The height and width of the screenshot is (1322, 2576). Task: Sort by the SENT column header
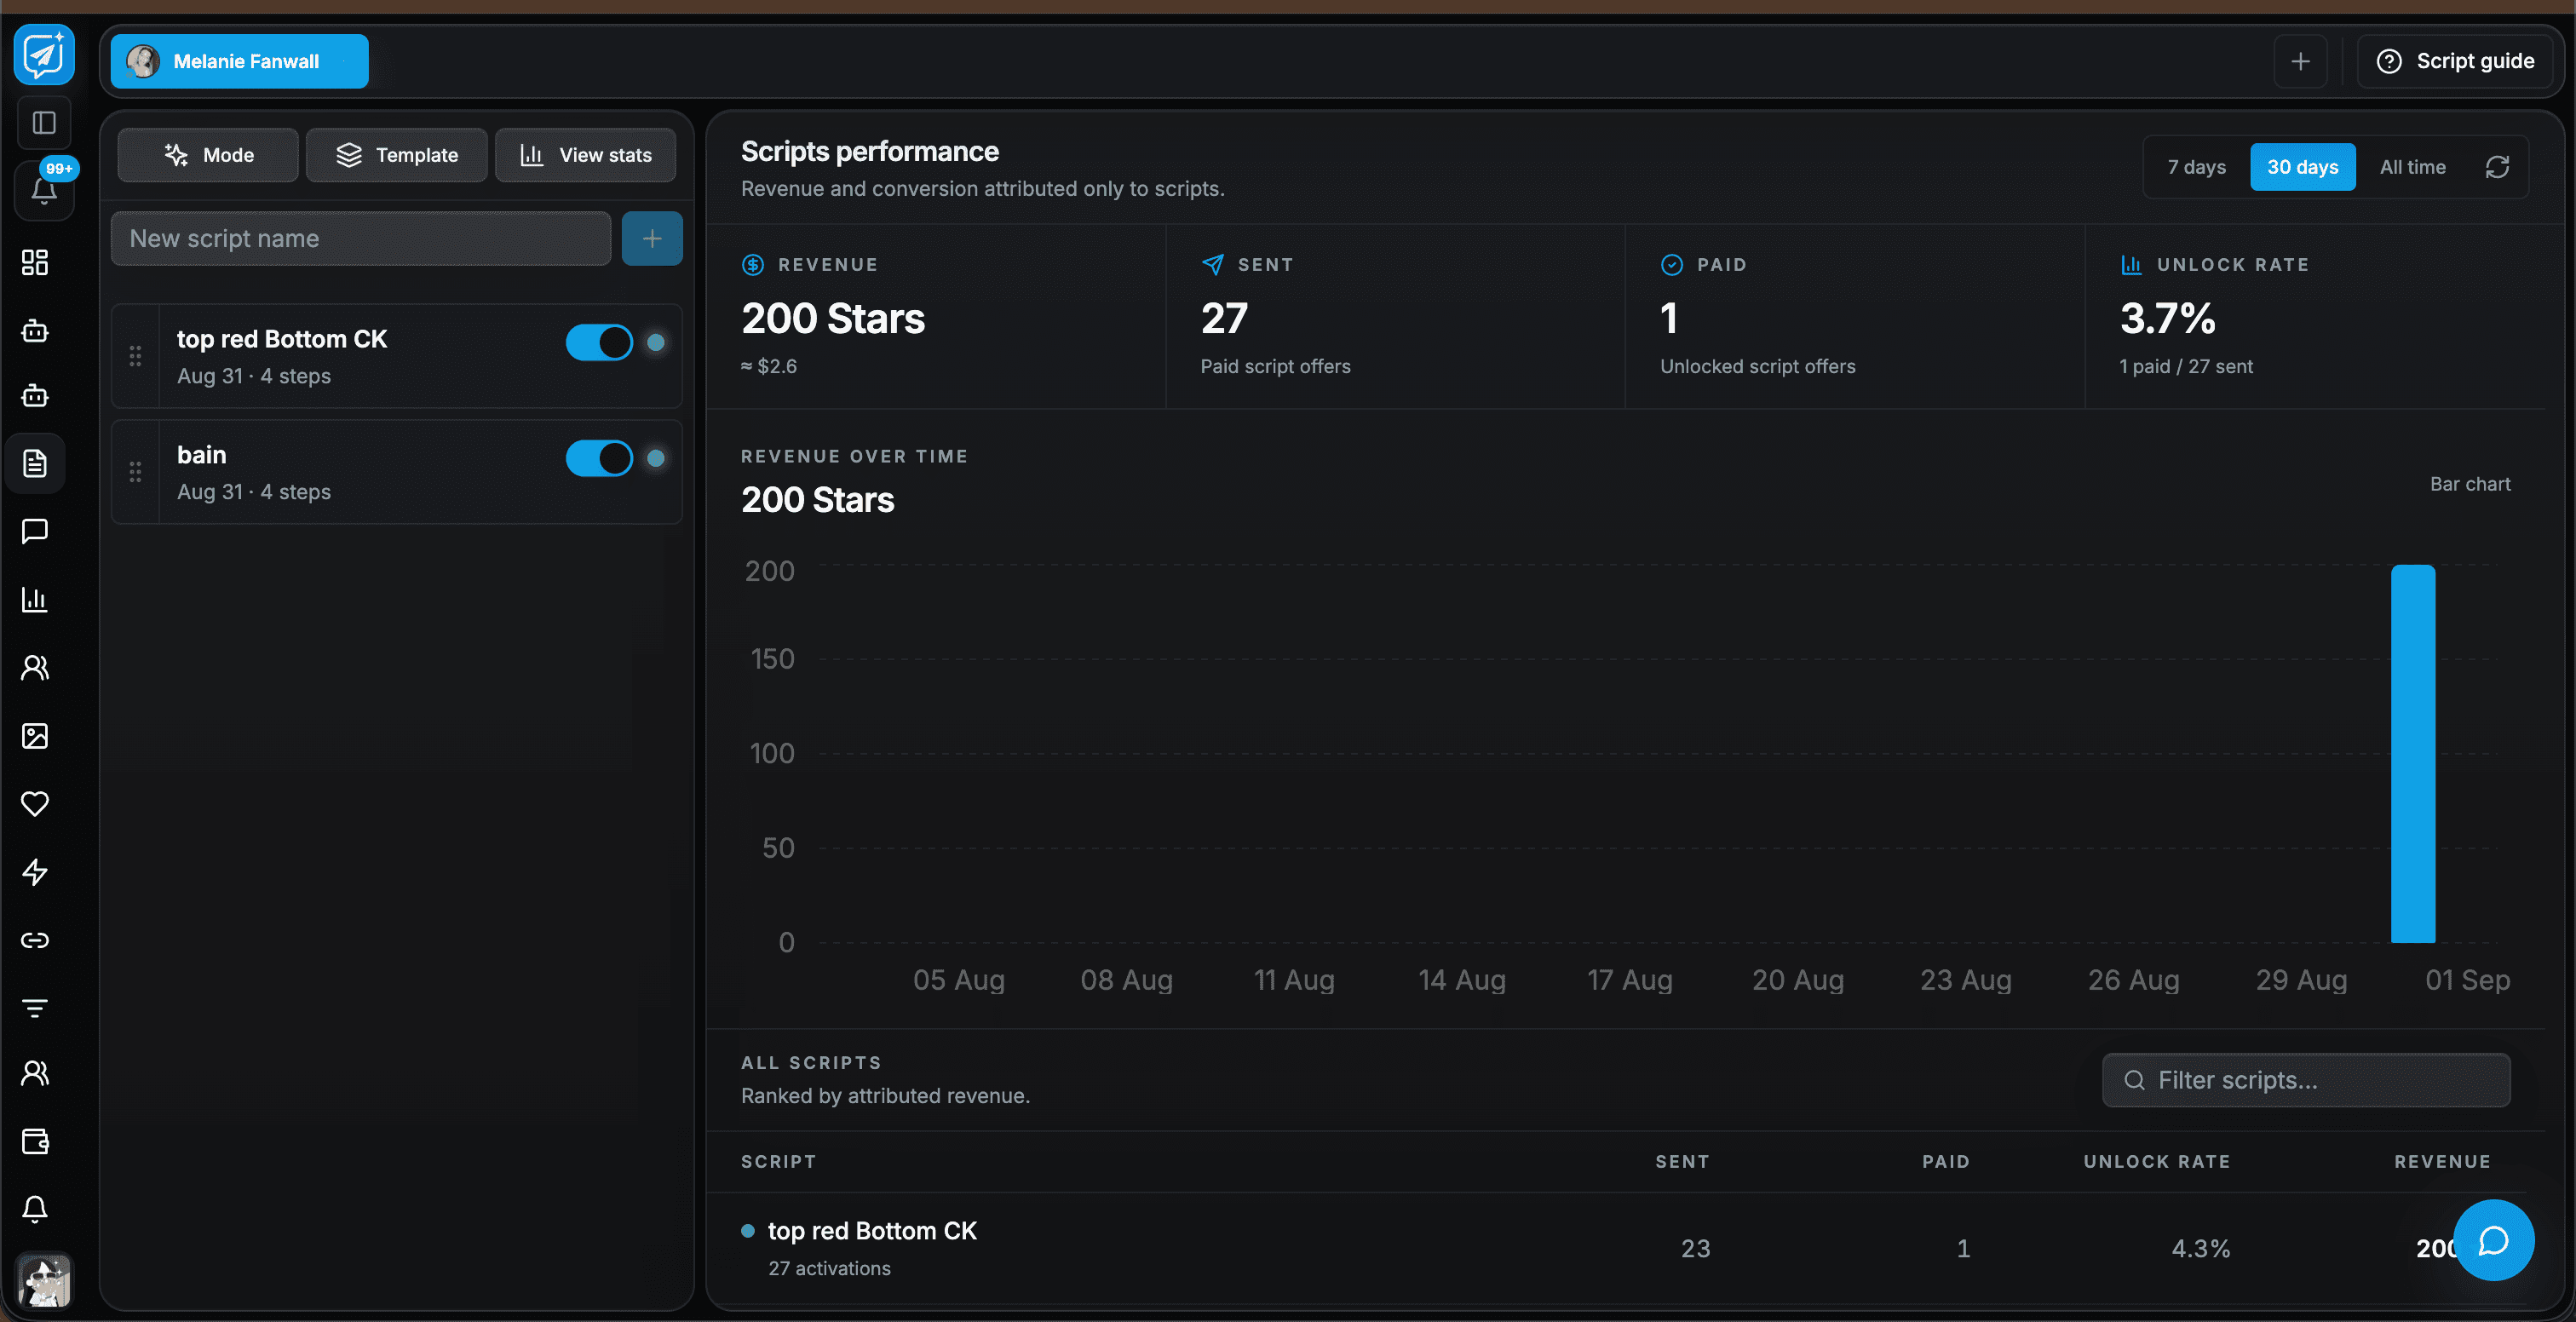tap(1682, 1161)
